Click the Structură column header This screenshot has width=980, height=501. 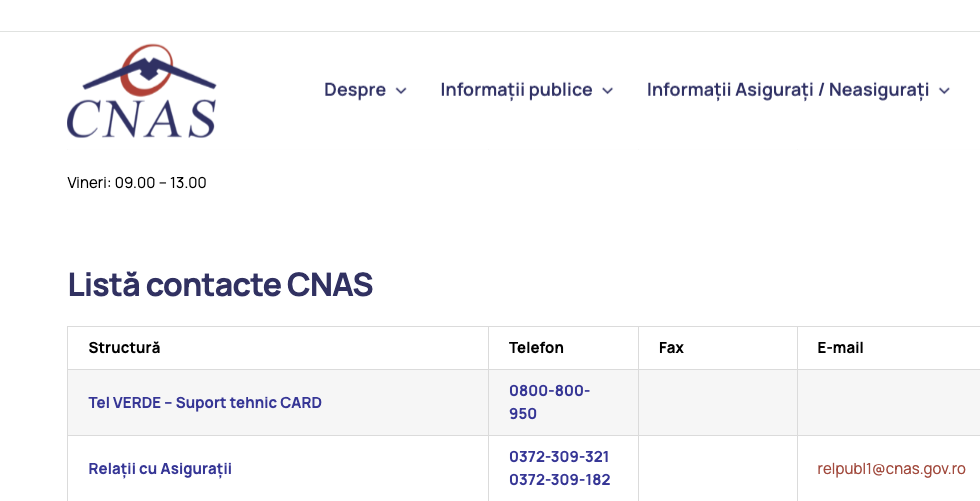(124, 348)
